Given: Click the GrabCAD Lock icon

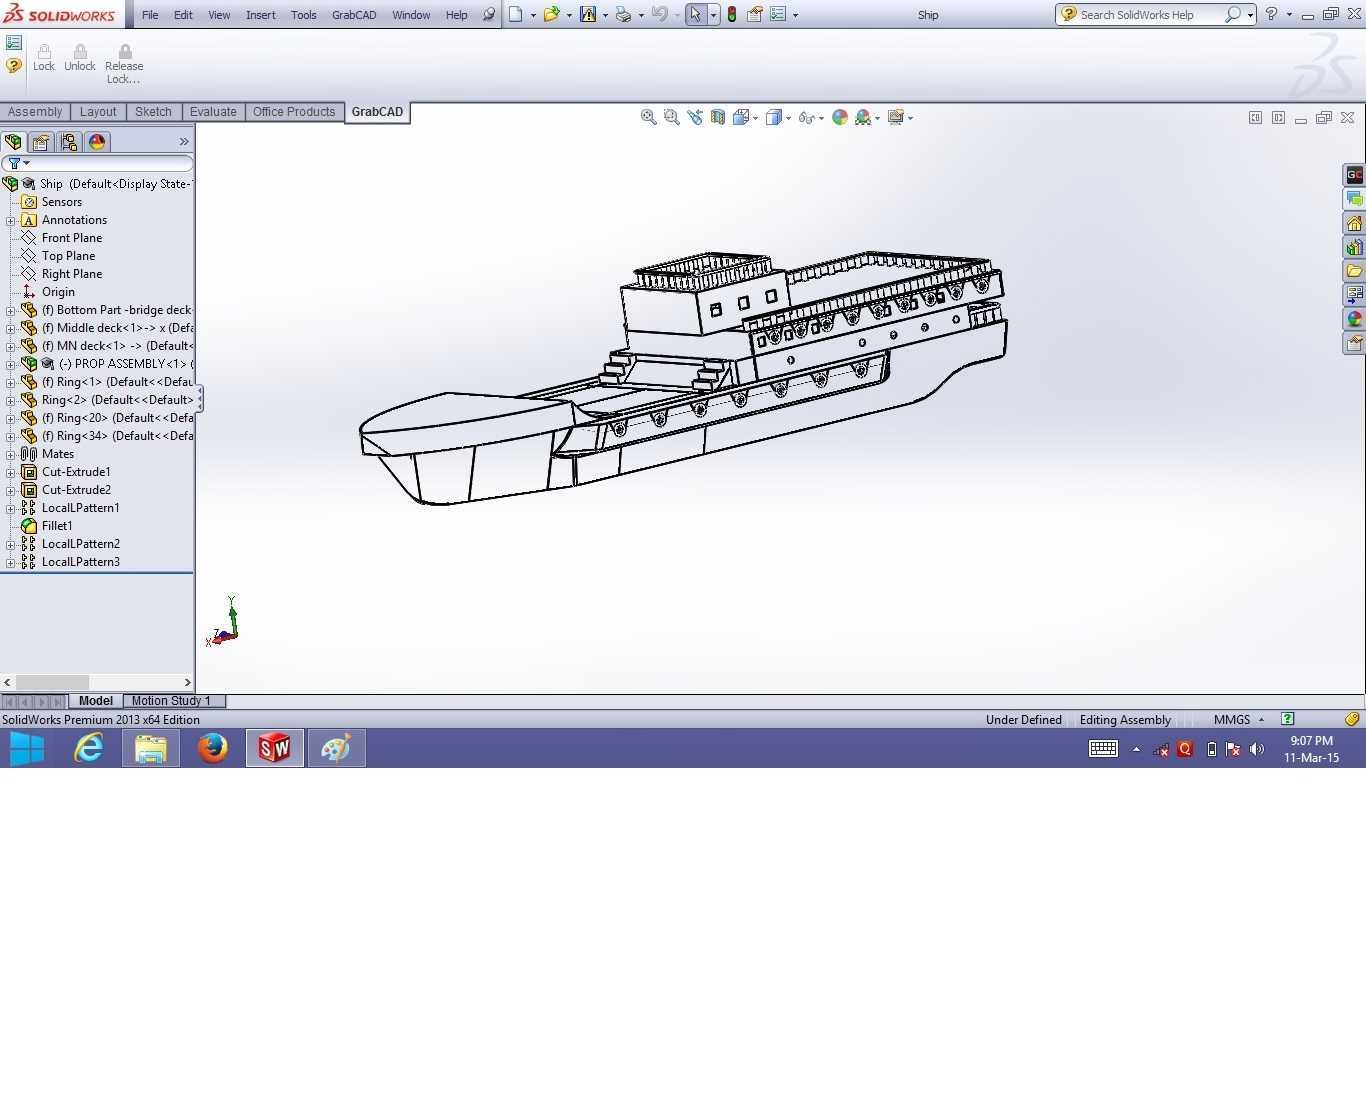Looking at the screenshot, I should click(x=44, y=57).
